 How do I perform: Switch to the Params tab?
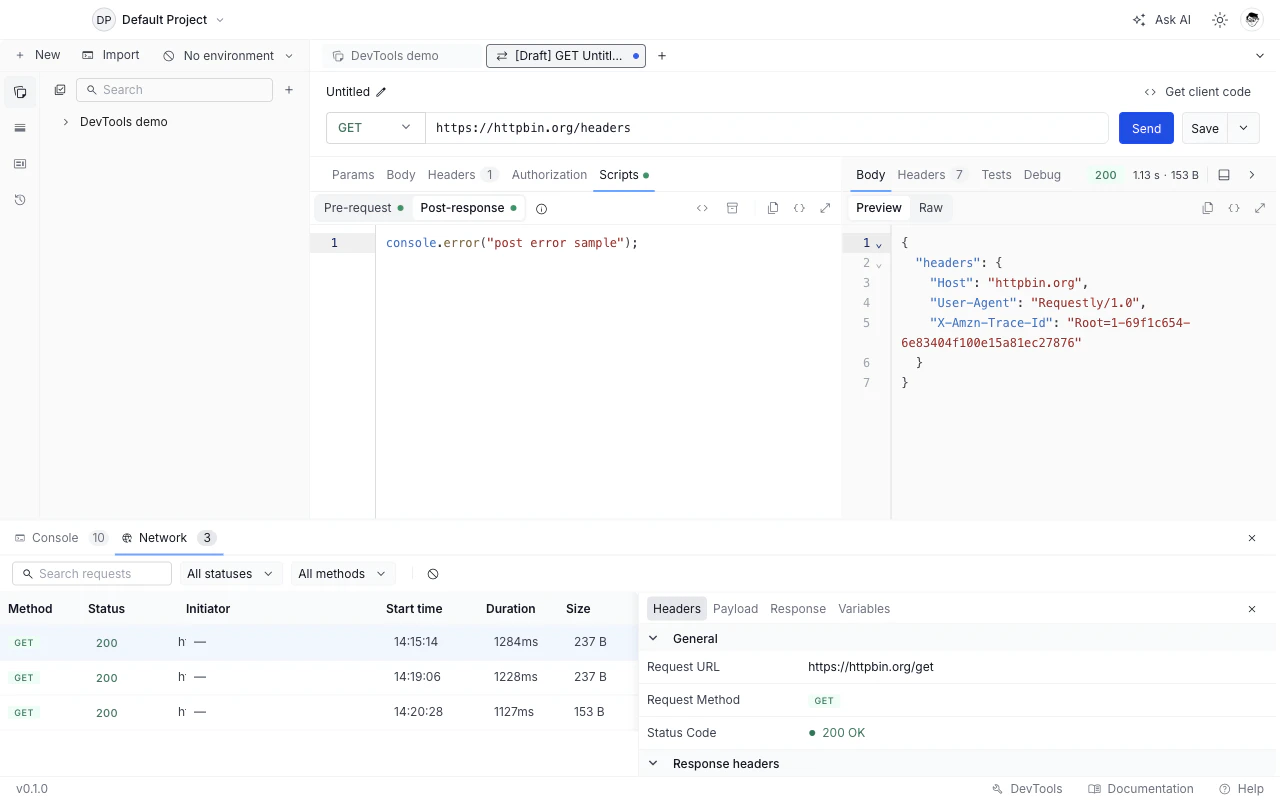(x=353, y=175)
